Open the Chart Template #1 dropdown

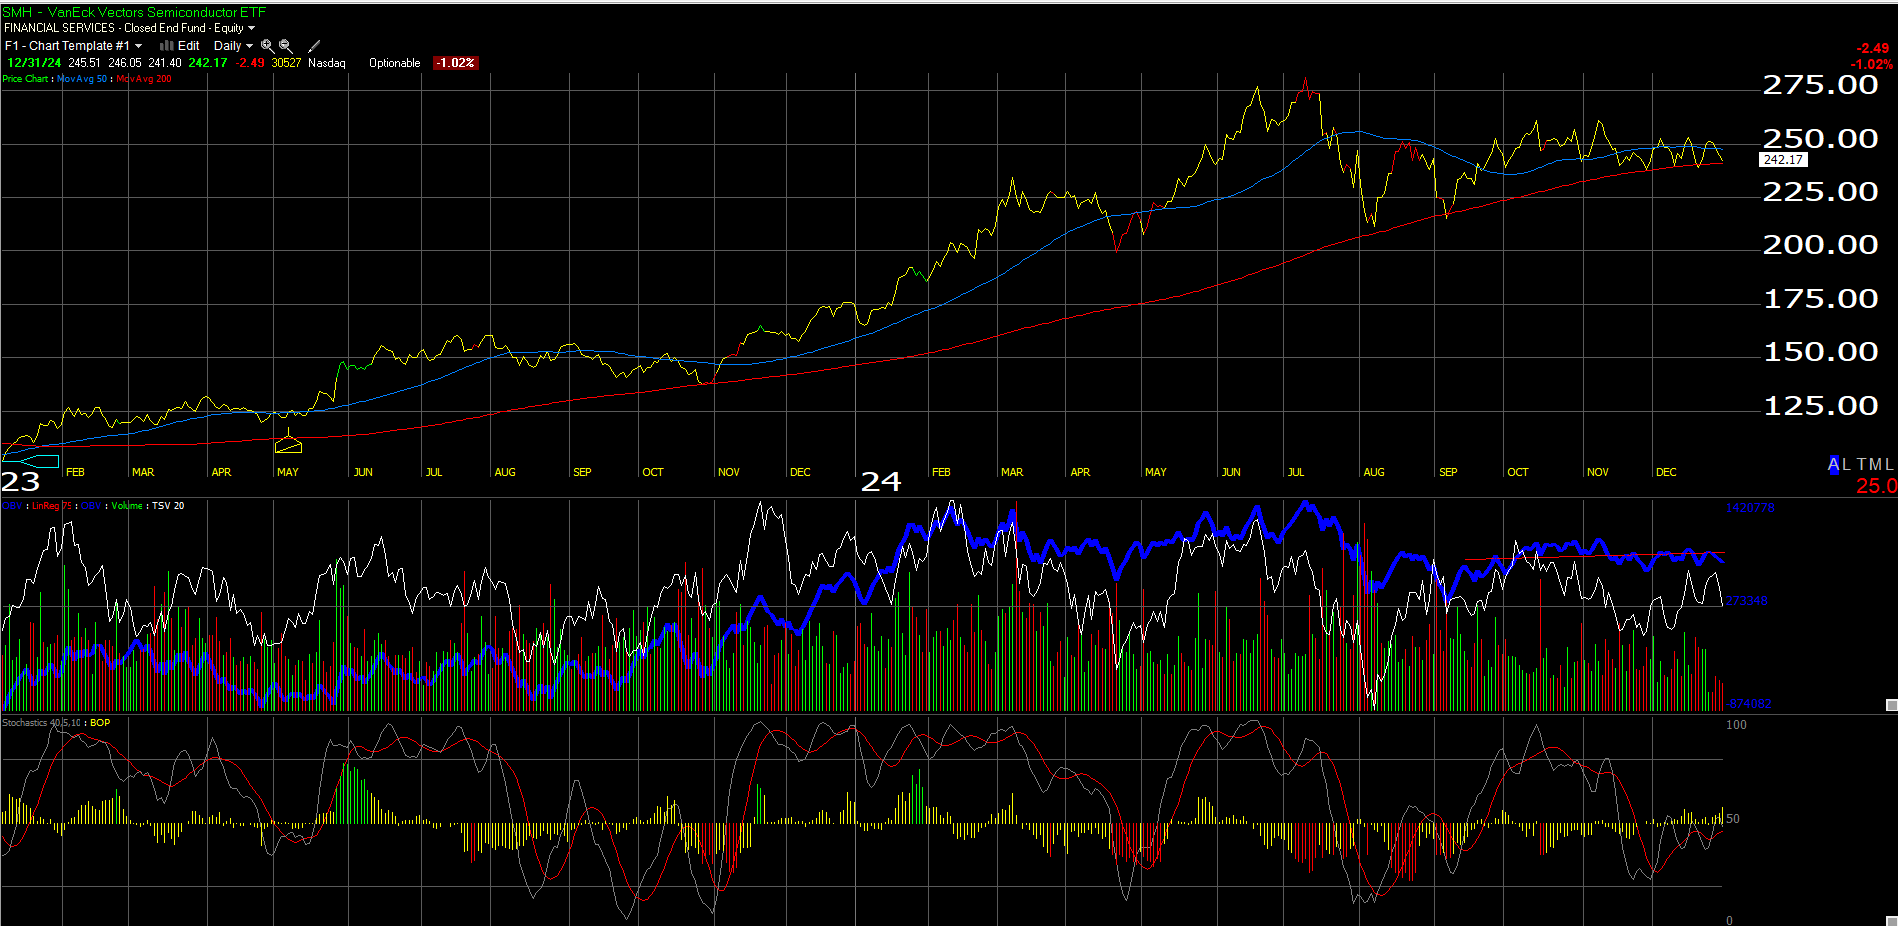coord(73,46)
